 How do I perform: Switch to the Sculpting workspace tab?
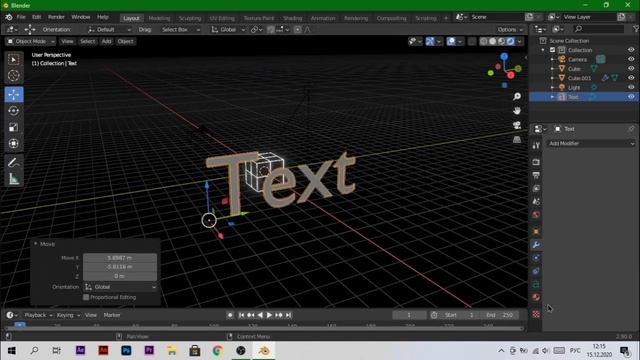tap(190, 18)
